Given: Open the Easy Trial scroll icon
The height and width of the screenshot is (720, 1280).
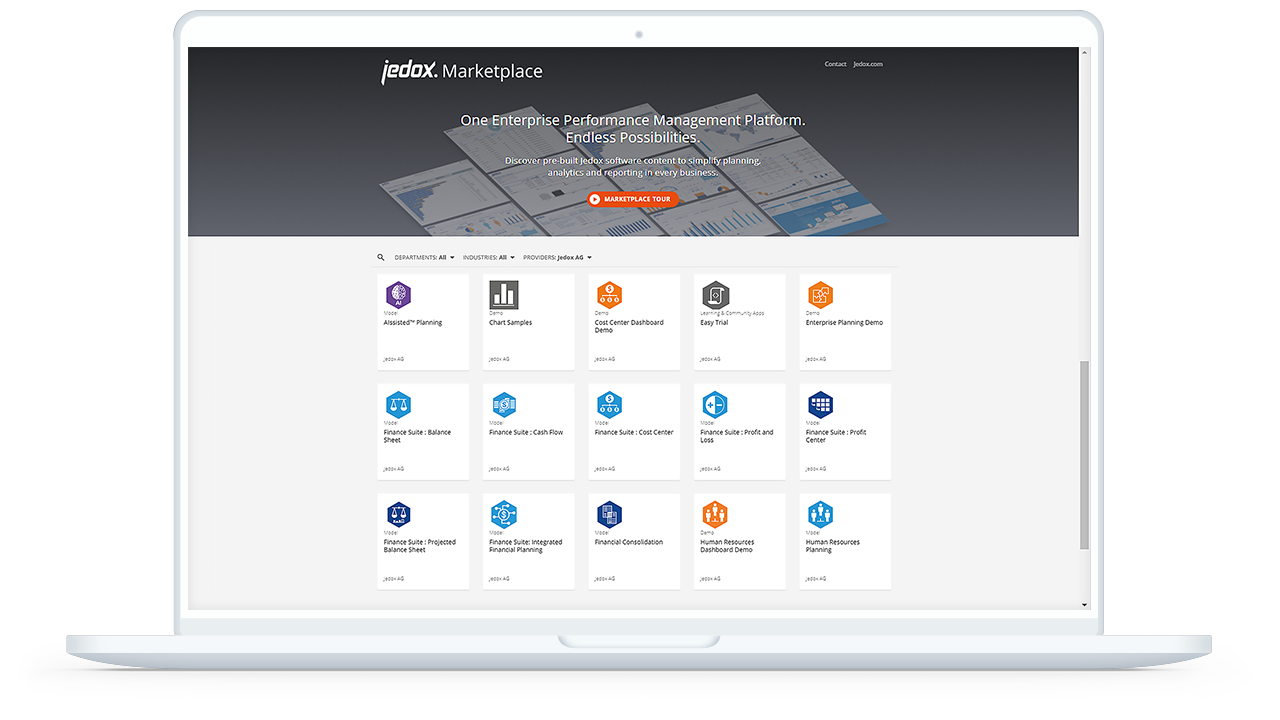Looking at the screenshot, I should tap(715, 295).
